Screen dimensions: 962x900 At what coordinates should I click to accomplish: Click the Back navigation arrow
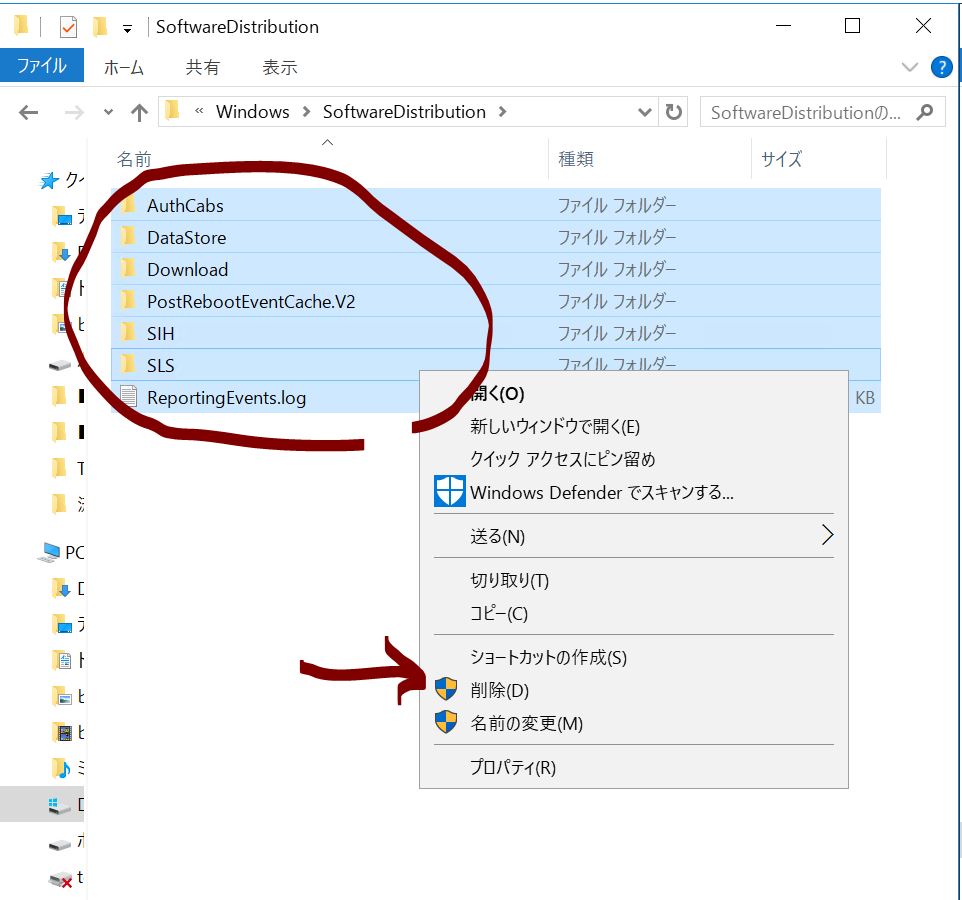click(x=28, y=112)
